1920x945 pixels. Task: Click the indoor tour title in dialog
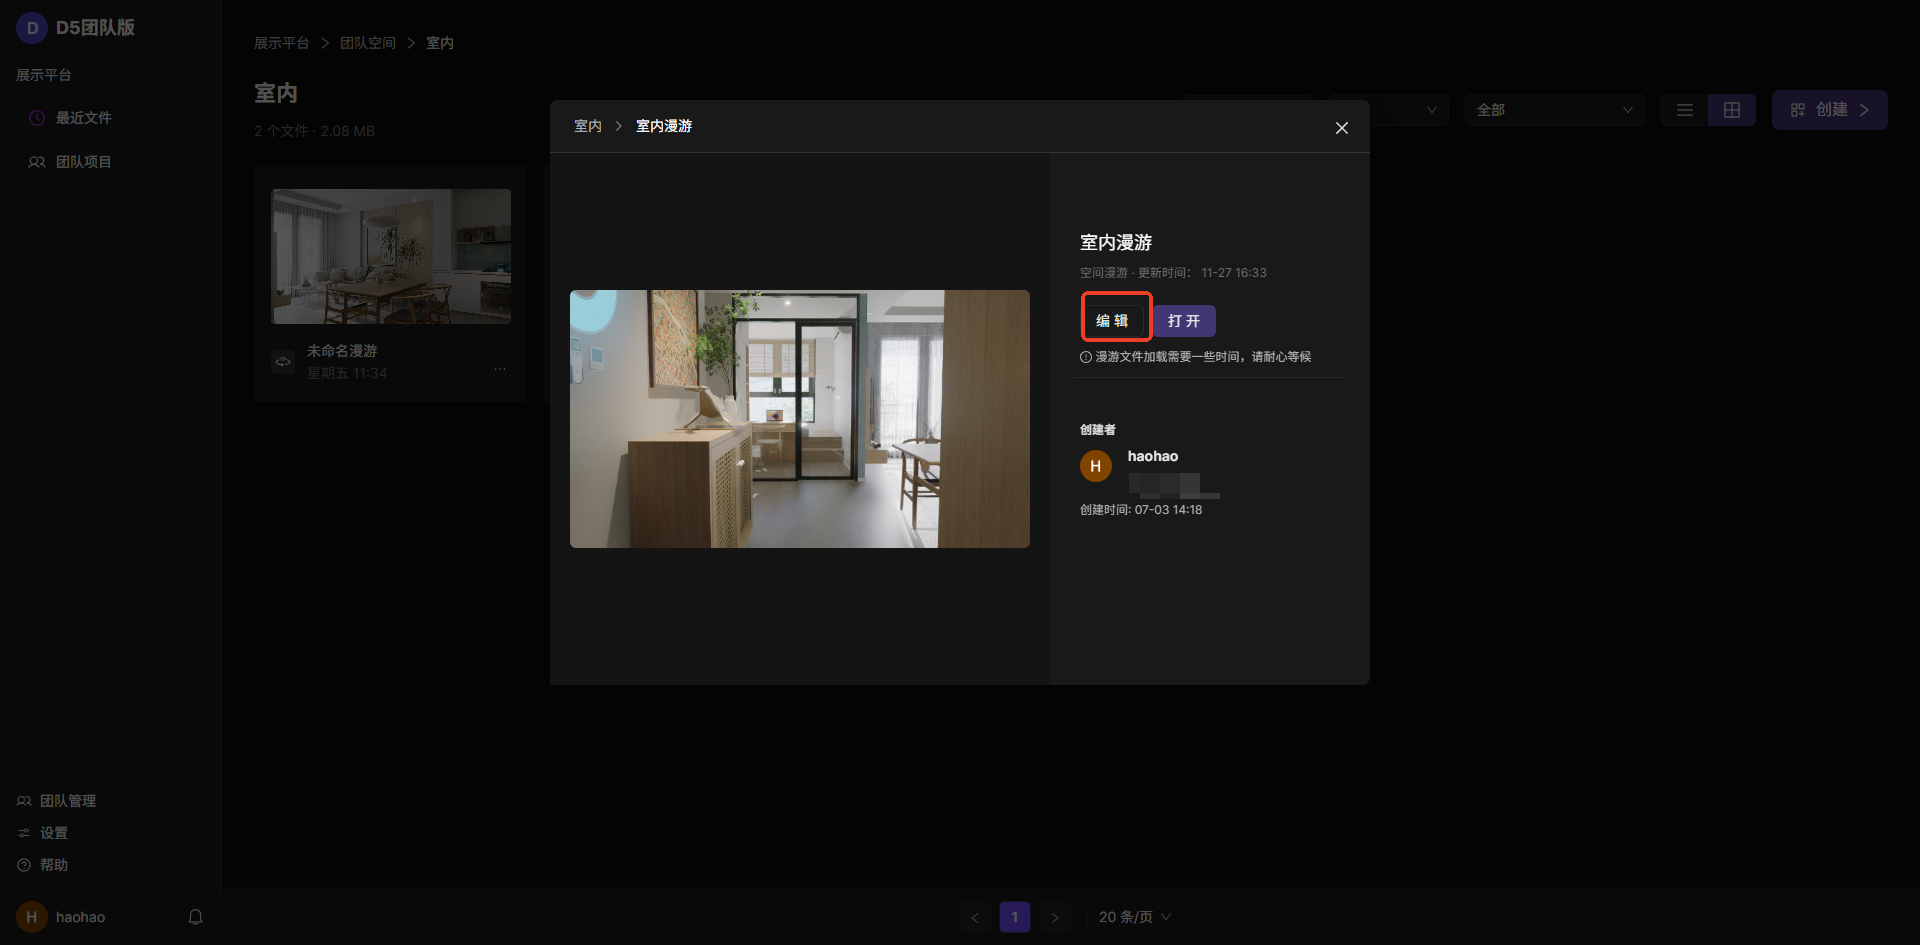click(1116, 243)
